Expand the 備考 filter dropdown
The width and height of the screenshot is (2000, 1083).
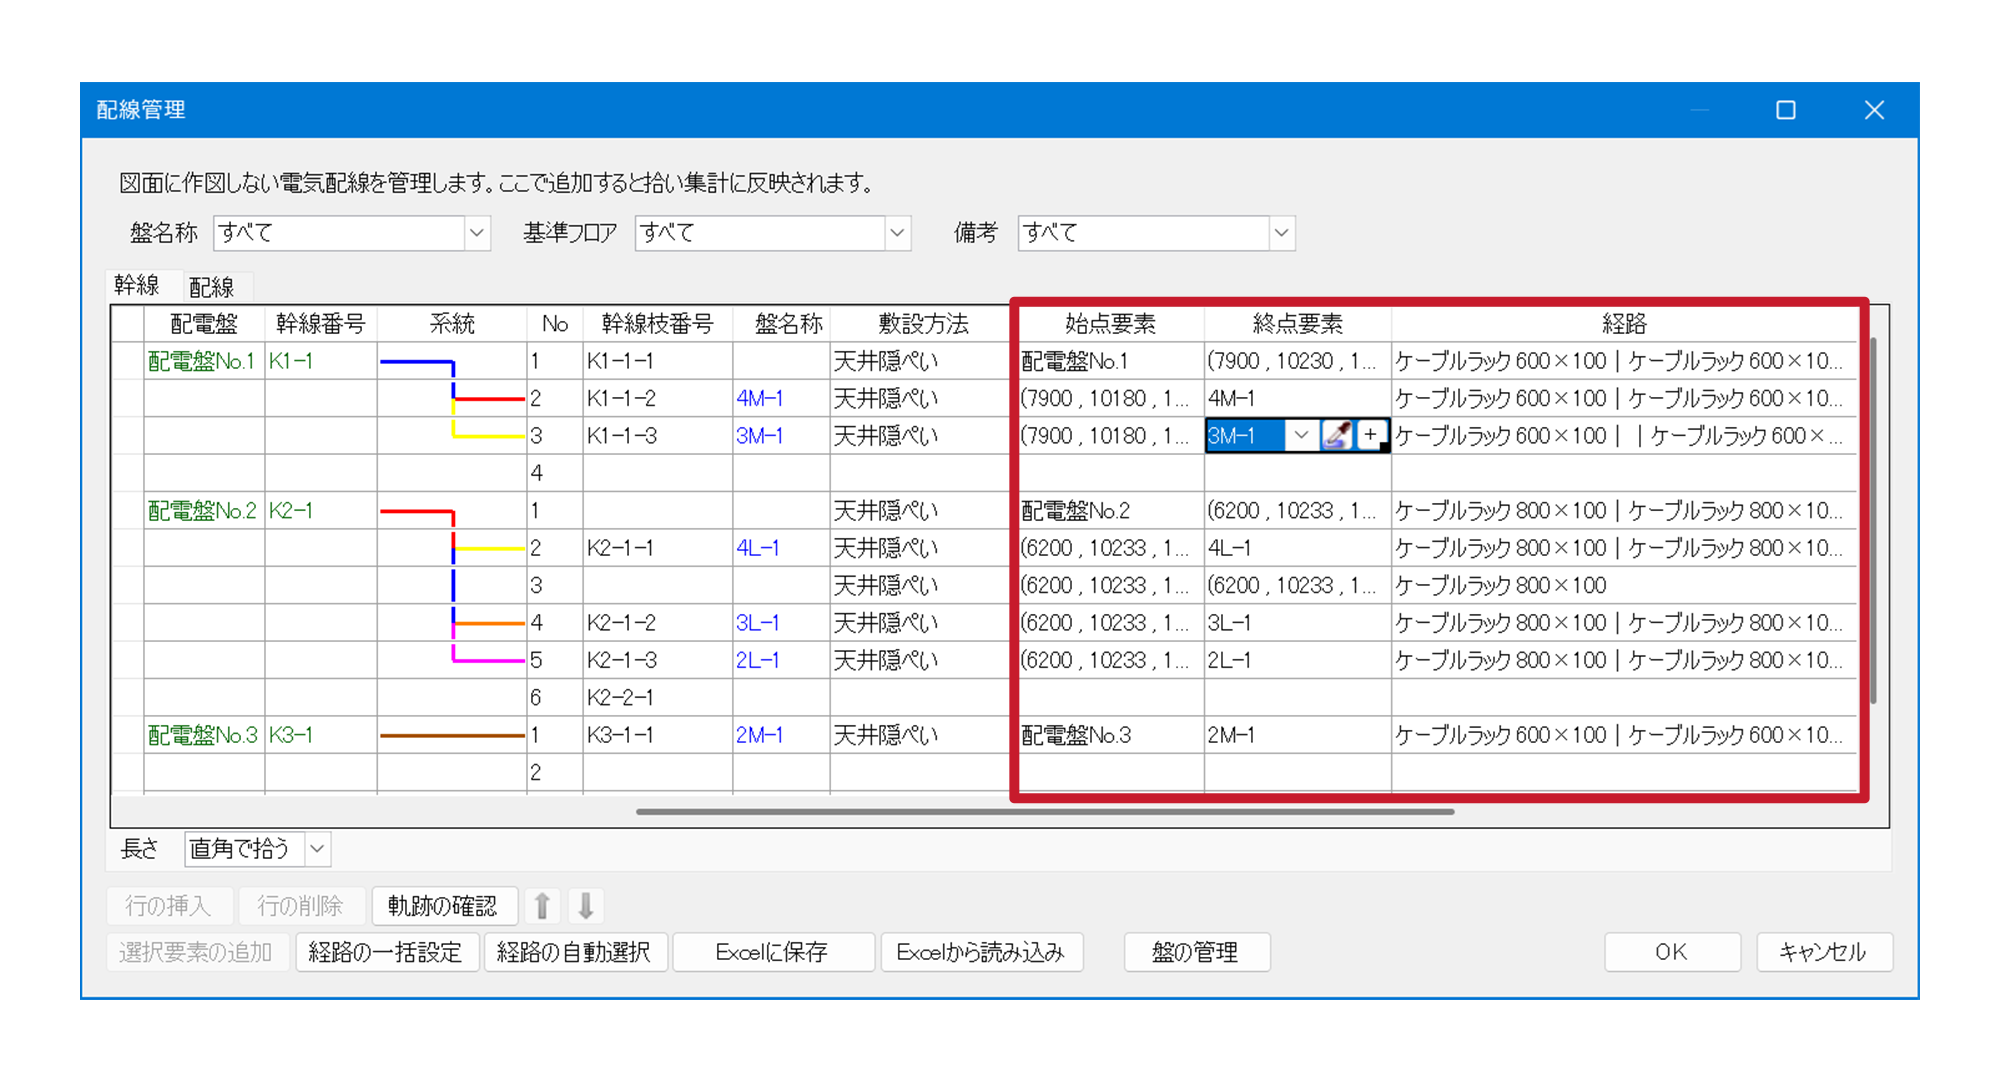coord(1283,233)
